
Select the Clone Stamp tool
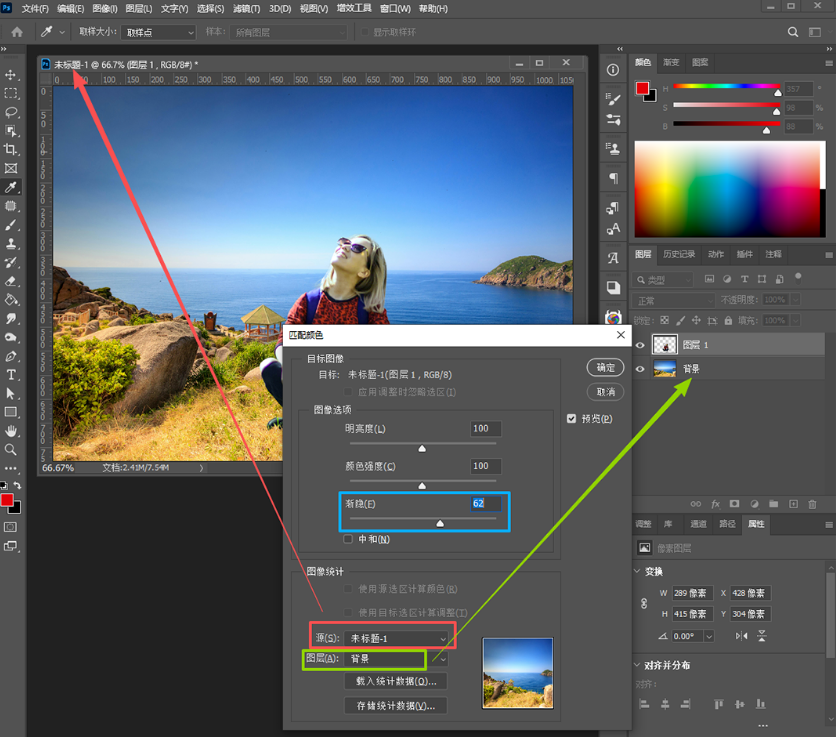click(11, 244)
